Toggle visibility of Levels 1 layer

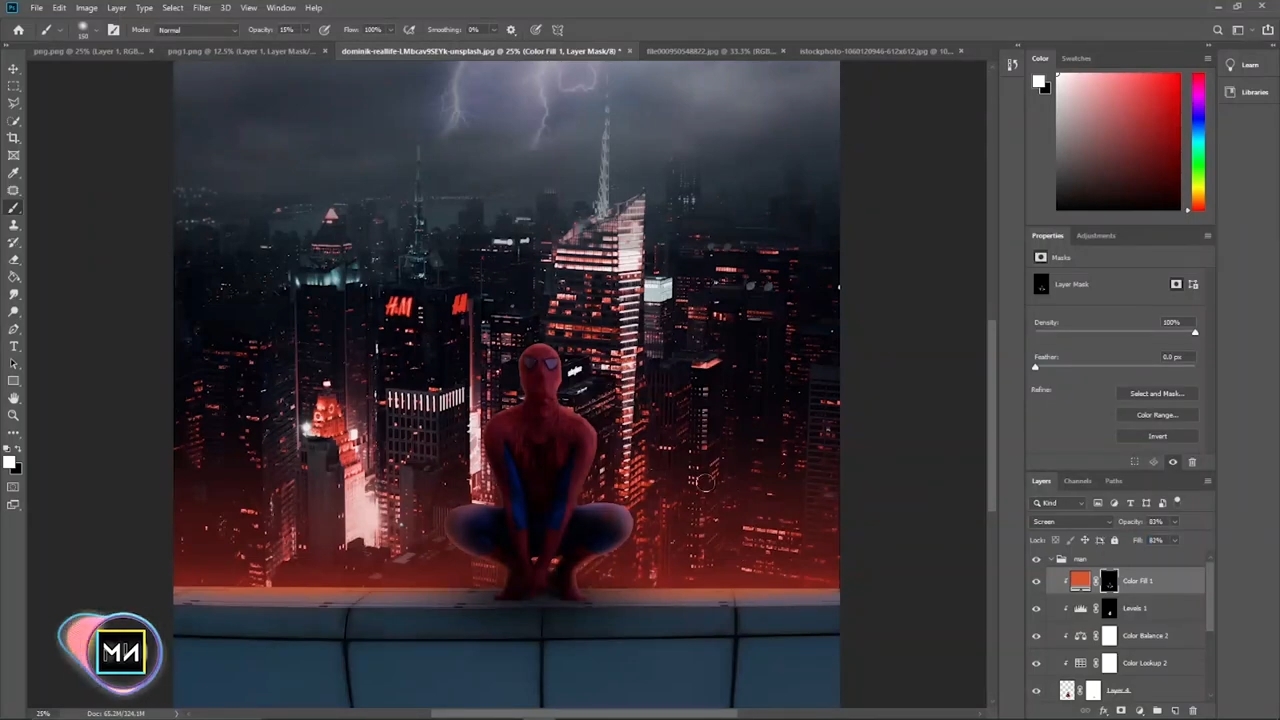[x=1036, y=608]
